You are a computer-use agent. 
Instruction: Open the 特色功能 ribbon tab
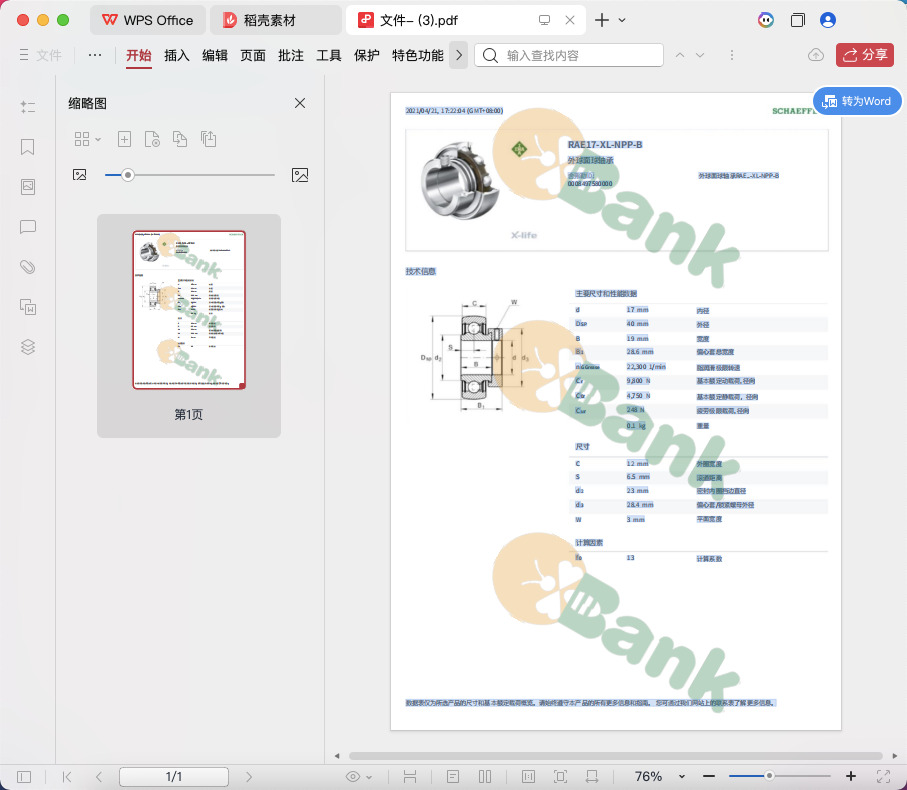[418, 56]
